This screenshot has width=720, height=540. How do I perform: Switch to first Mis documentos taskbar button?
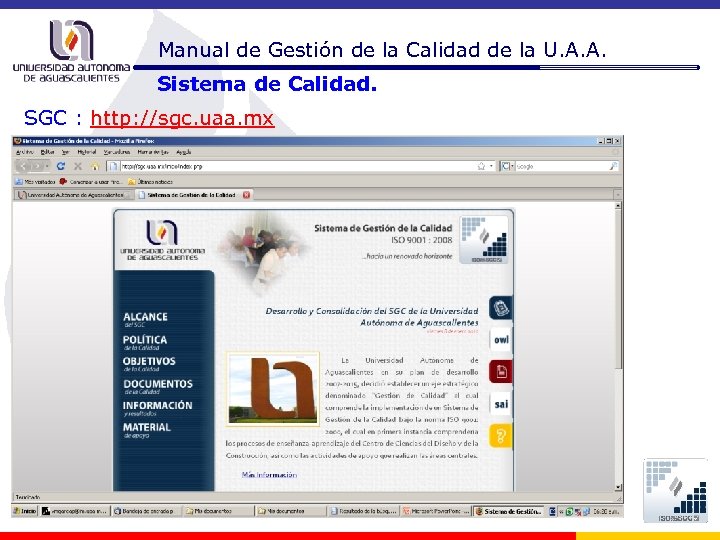217,511
